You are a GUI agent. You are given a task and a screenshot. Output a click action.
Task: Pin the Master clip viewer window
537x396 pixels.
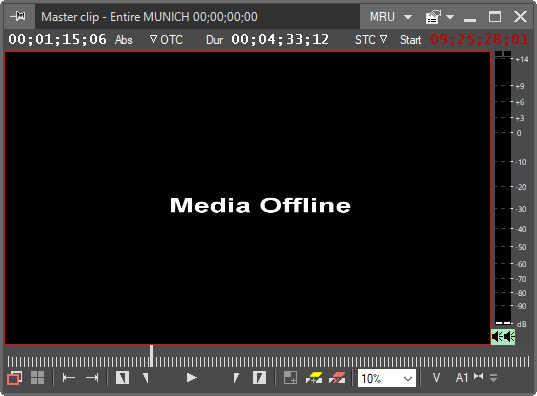18,16
